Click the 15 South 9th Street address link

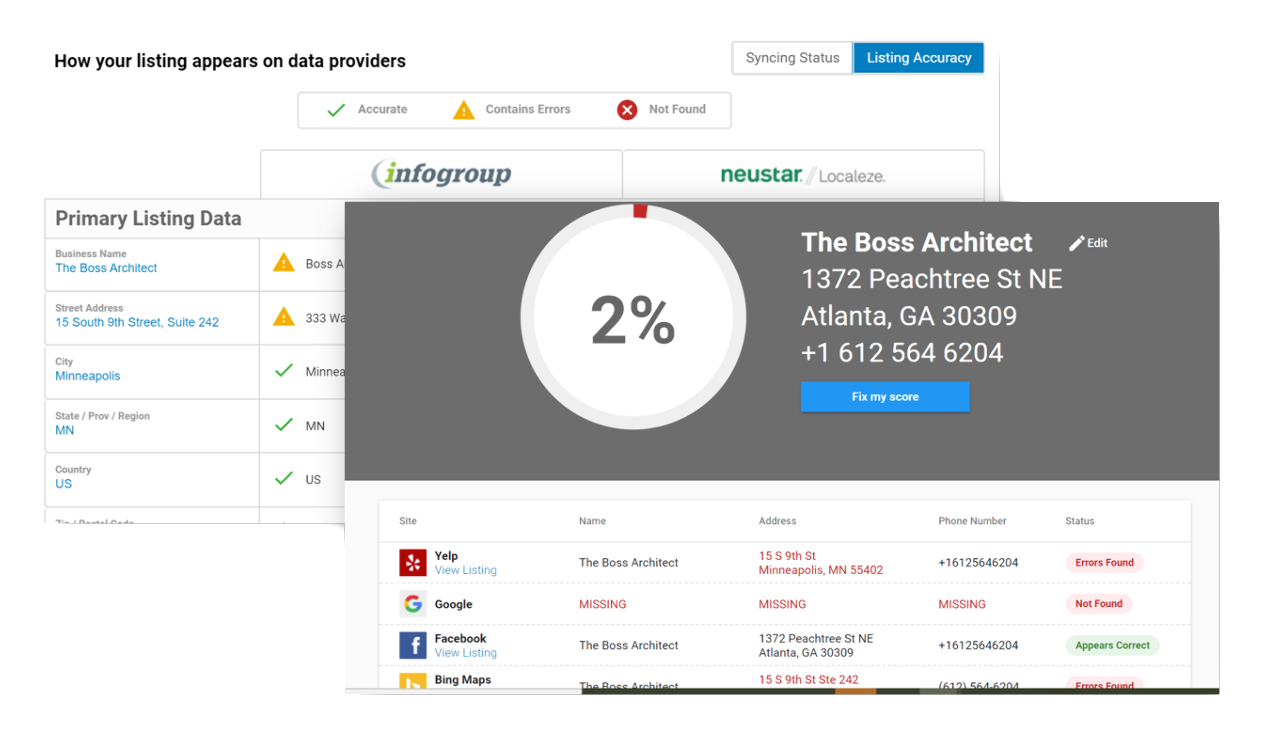click(x=137, y=322)
